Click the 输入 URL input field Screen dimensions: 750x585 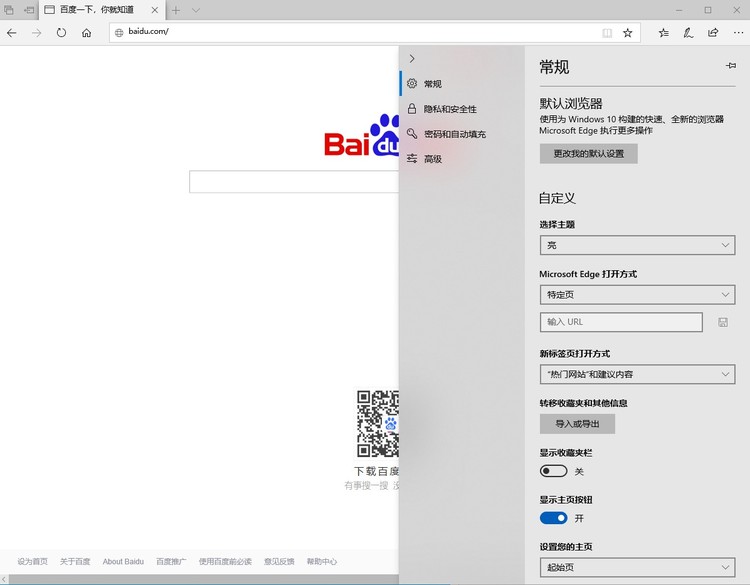(620, 322)
